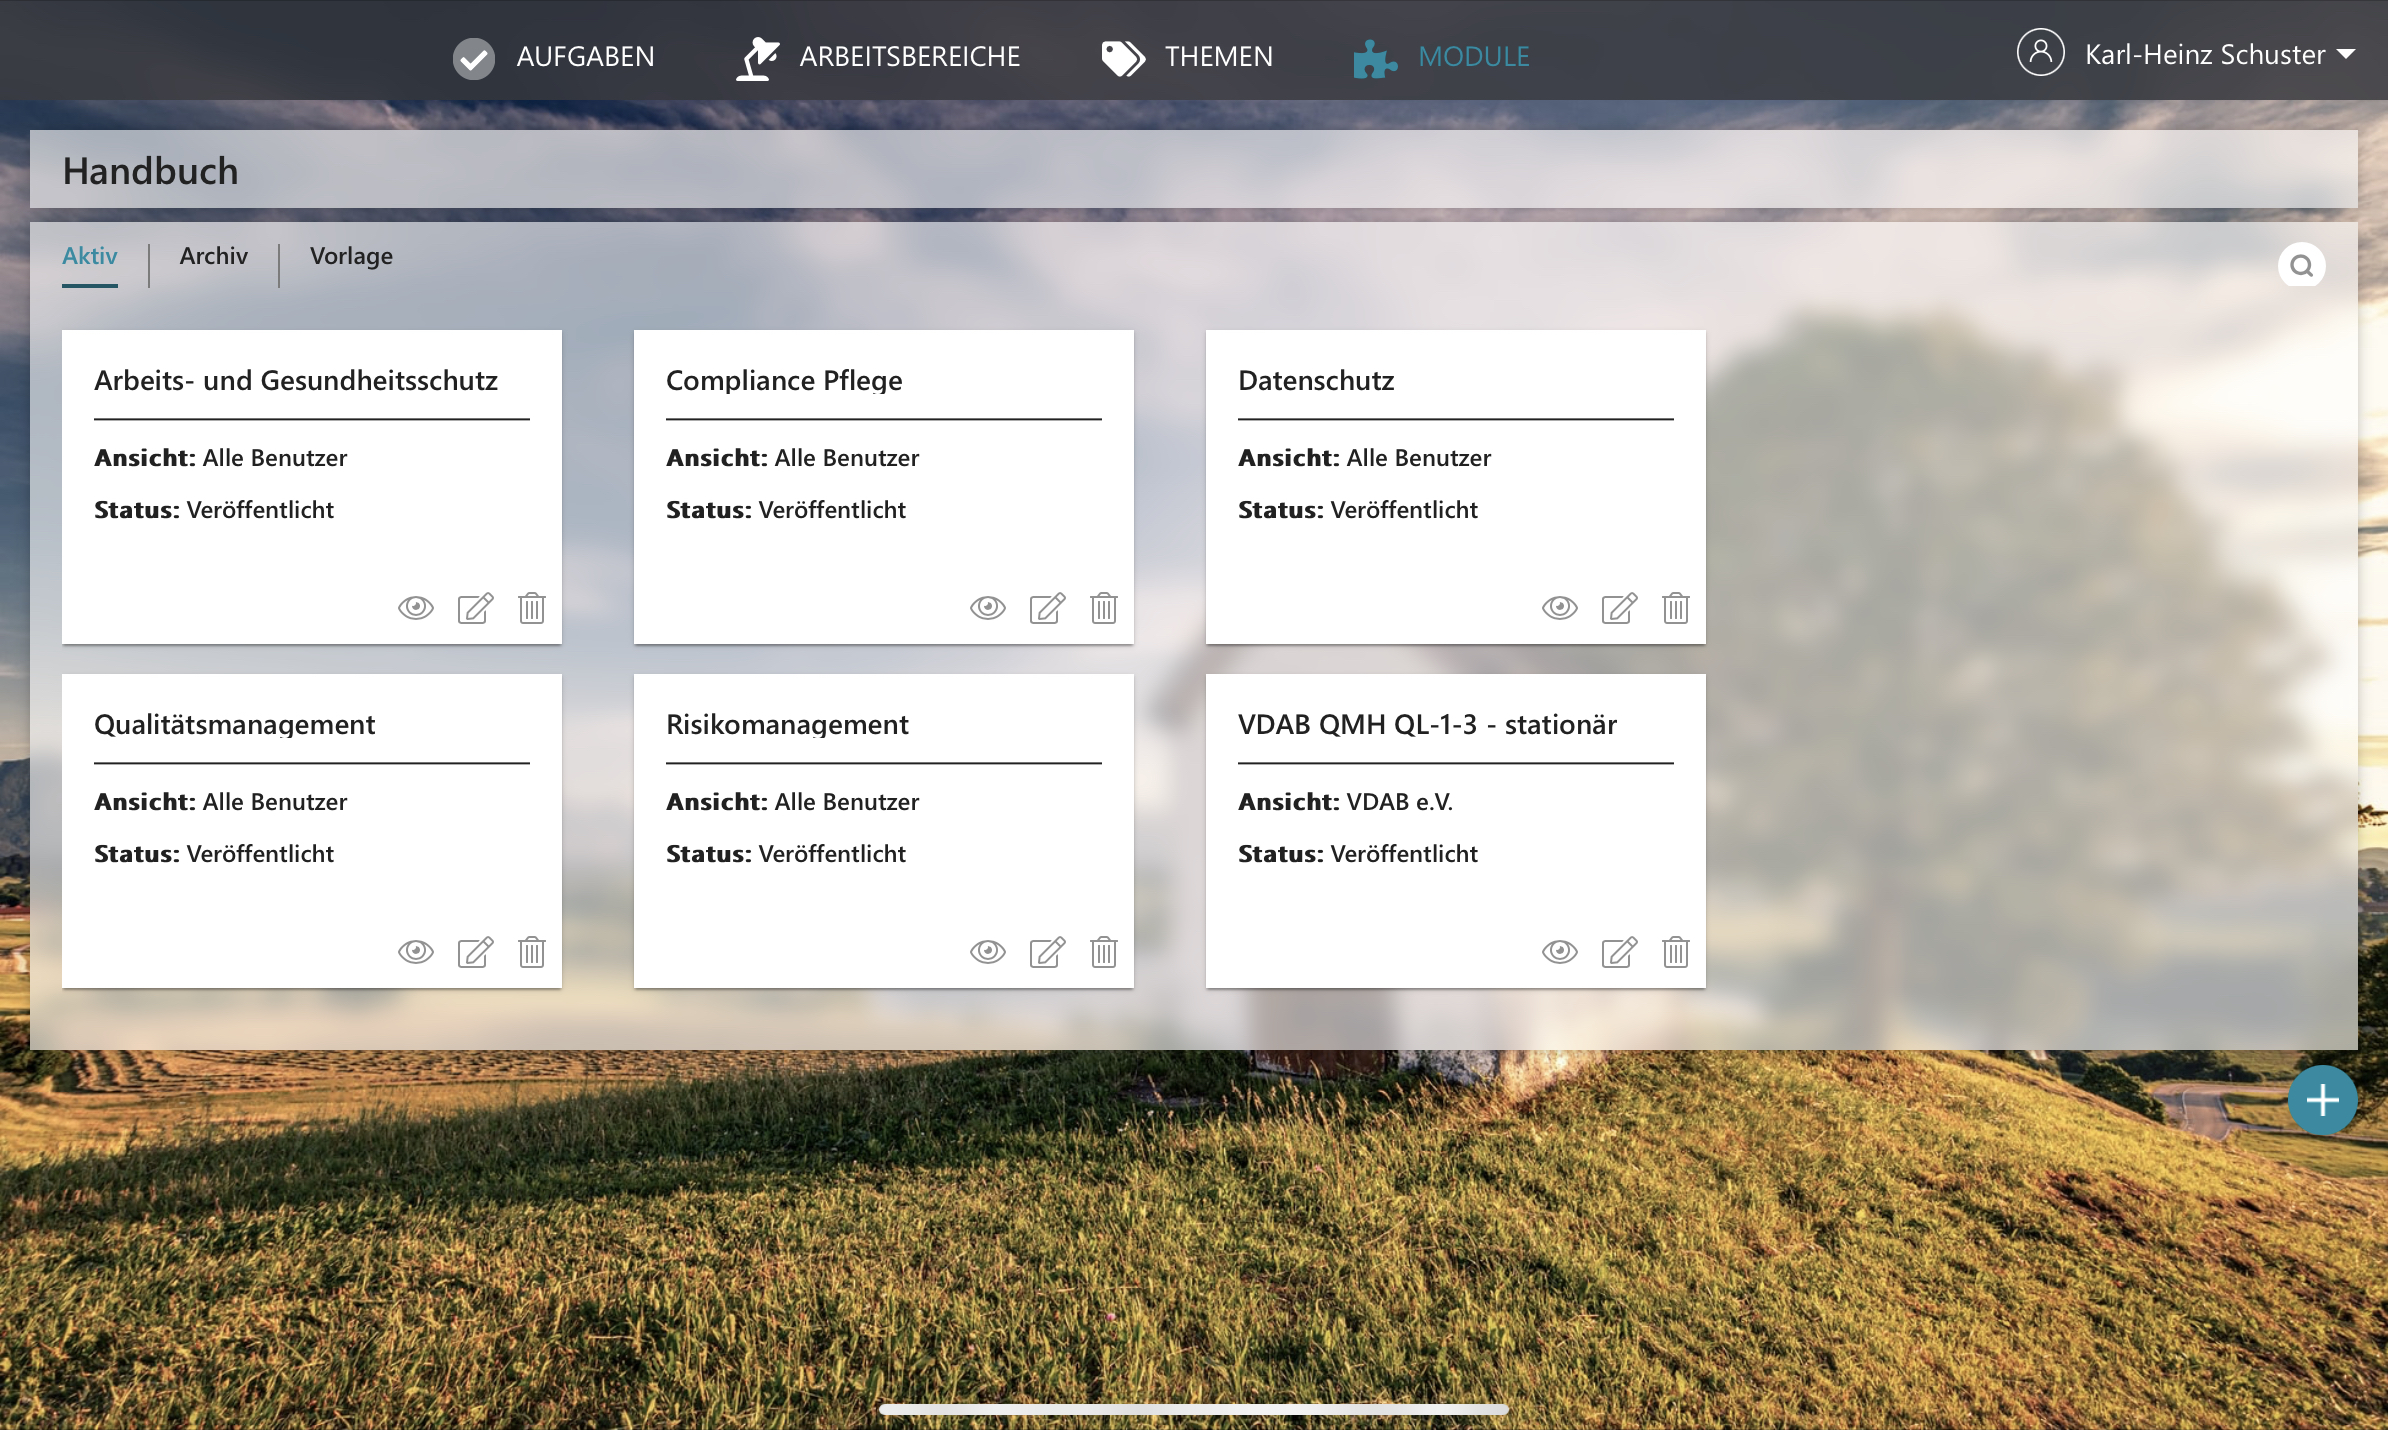The height and width of the screenshot is (1430, 2388).
Task: Open the Compliance Pflege card title
Action: tap(784, 380)
